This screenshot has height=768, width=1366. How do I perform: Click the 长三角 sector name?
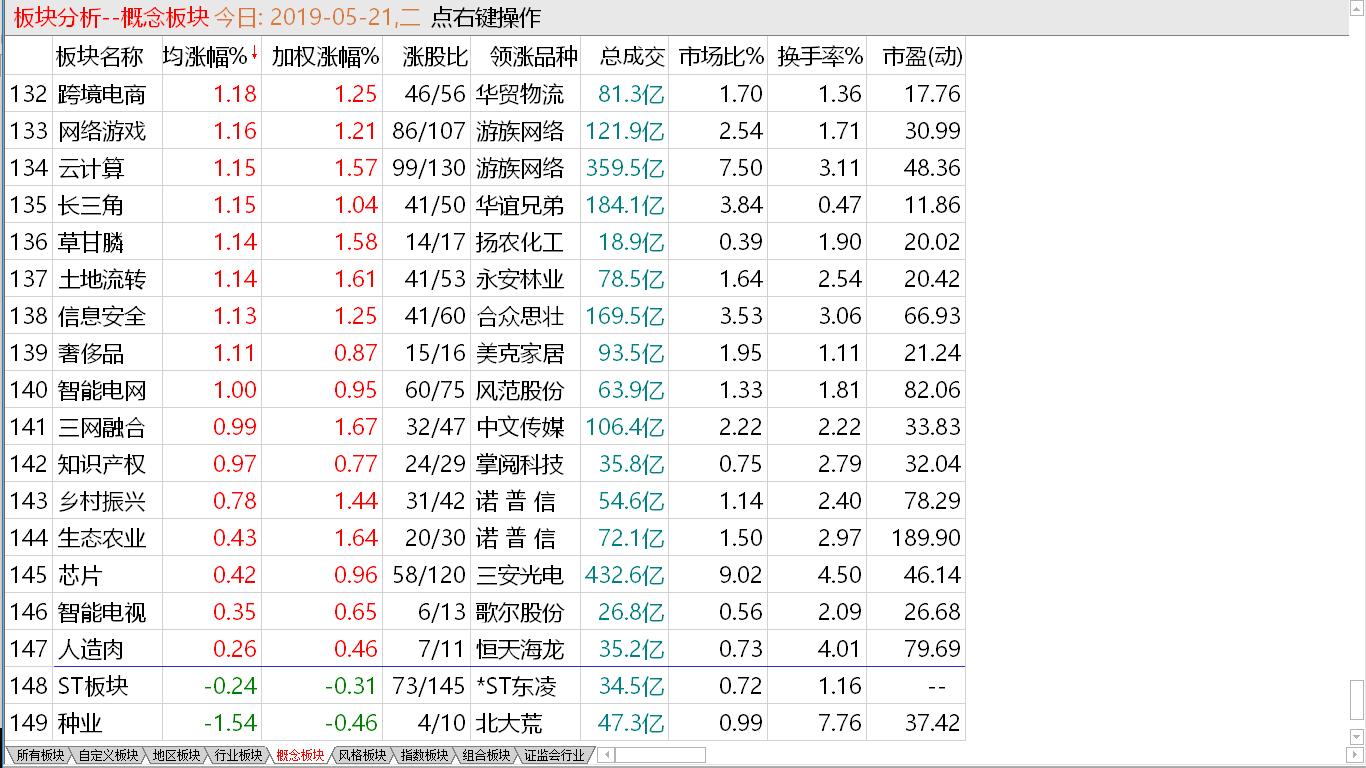click(91, 205)
